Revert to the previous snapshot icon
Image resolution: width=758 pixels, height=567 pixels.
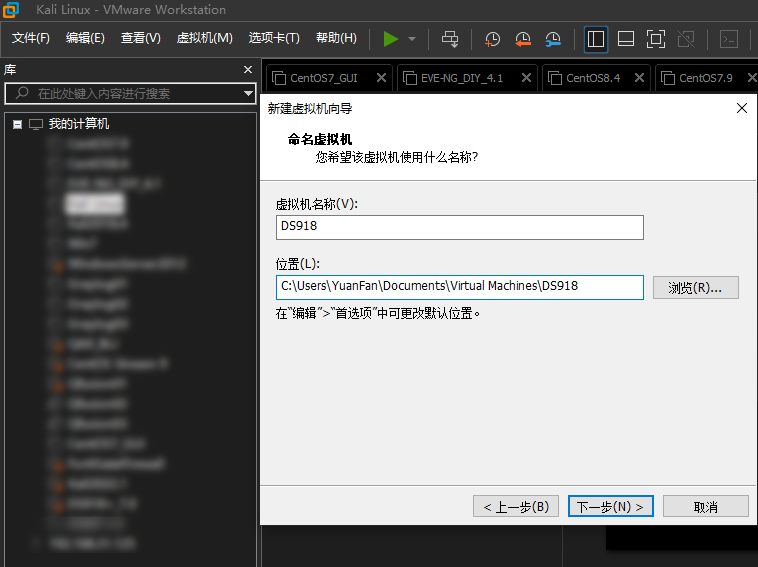(523, 39)
